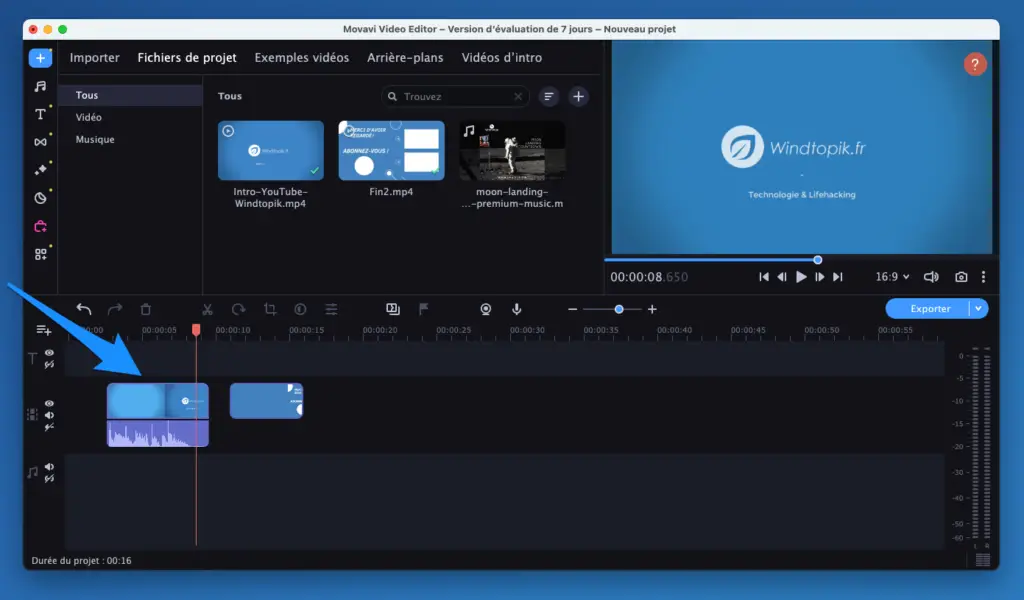Skip to the previous clip
This screenshot has height=600, width=1024.
763,277
